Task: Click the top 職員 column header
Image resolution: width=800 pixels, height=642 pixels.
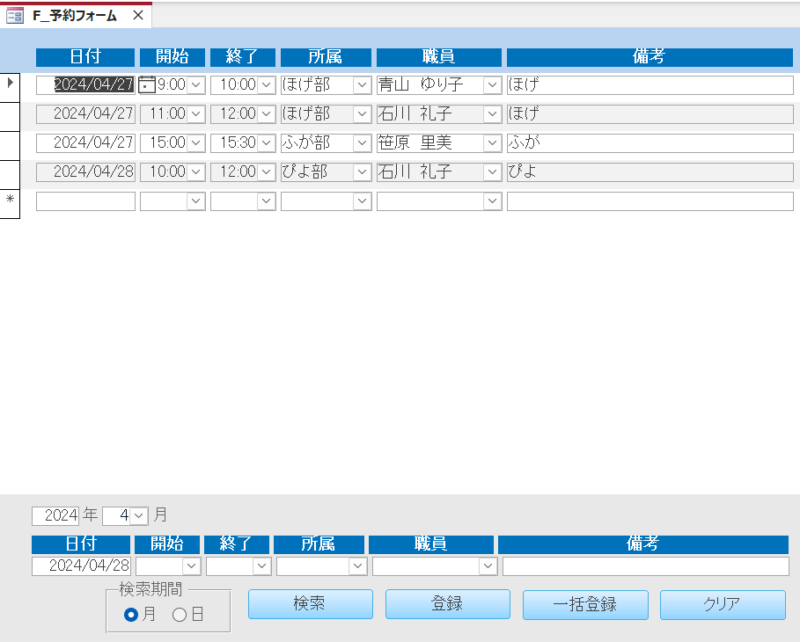Action: (x=439, y=57)
